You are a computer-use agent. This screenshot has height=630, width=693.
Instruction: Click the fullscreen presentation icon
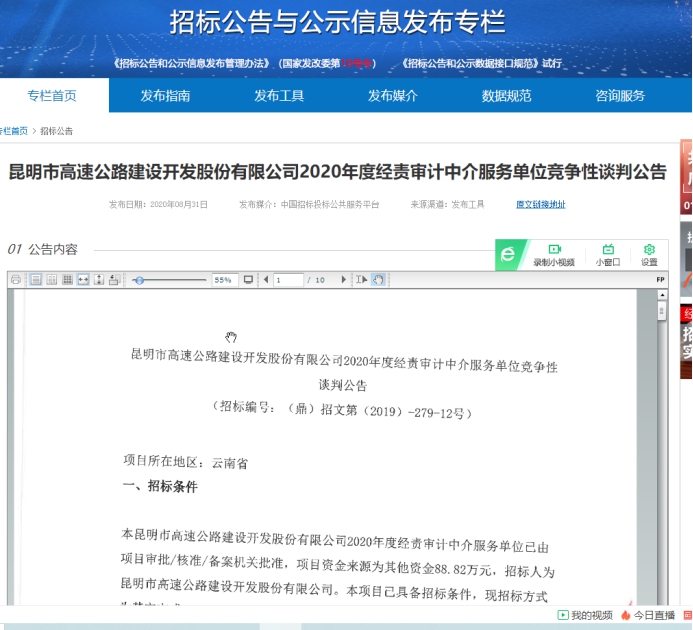248,280
